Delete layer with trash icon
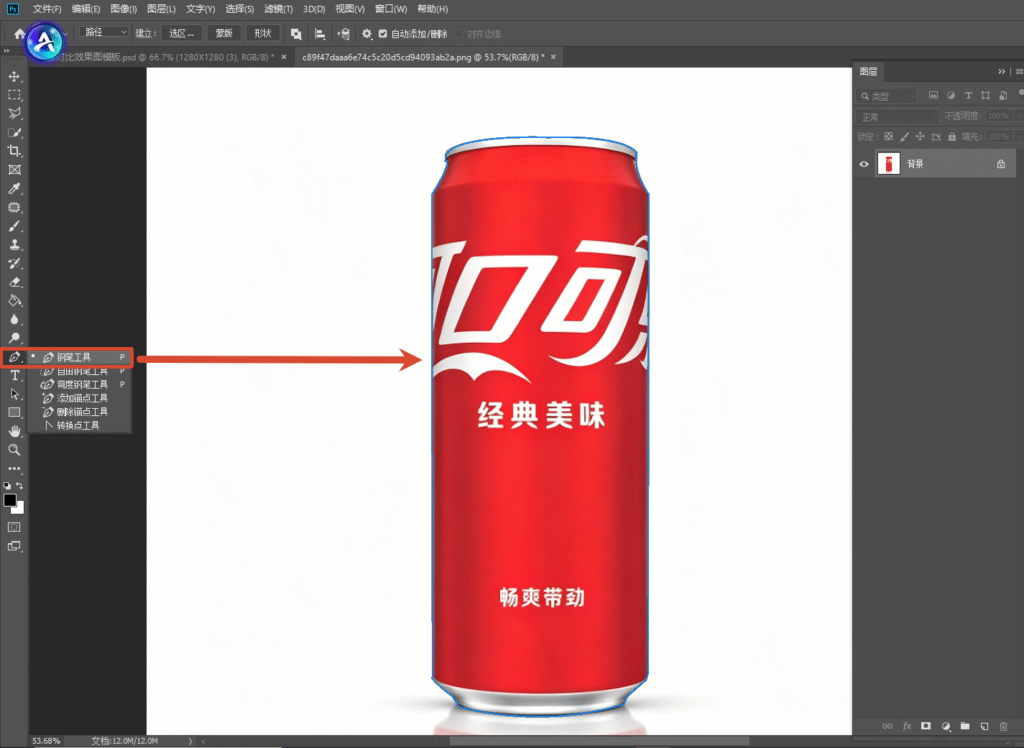1024x748 pixels. tap(1004, 726)
